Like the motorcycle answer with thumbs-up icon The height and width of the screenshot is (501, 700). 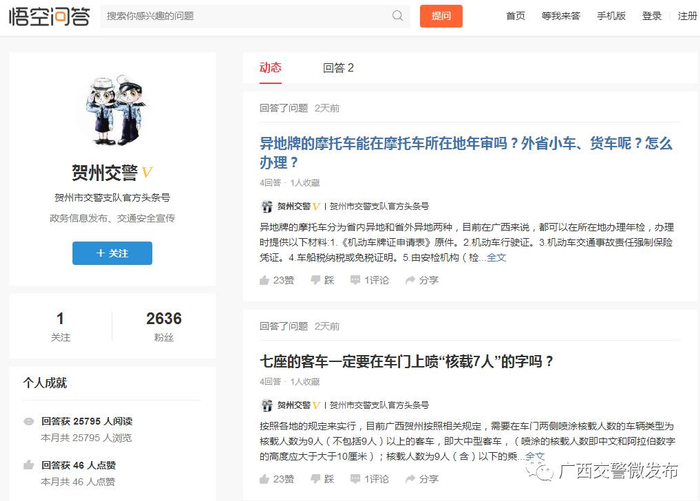coord(264,280)
